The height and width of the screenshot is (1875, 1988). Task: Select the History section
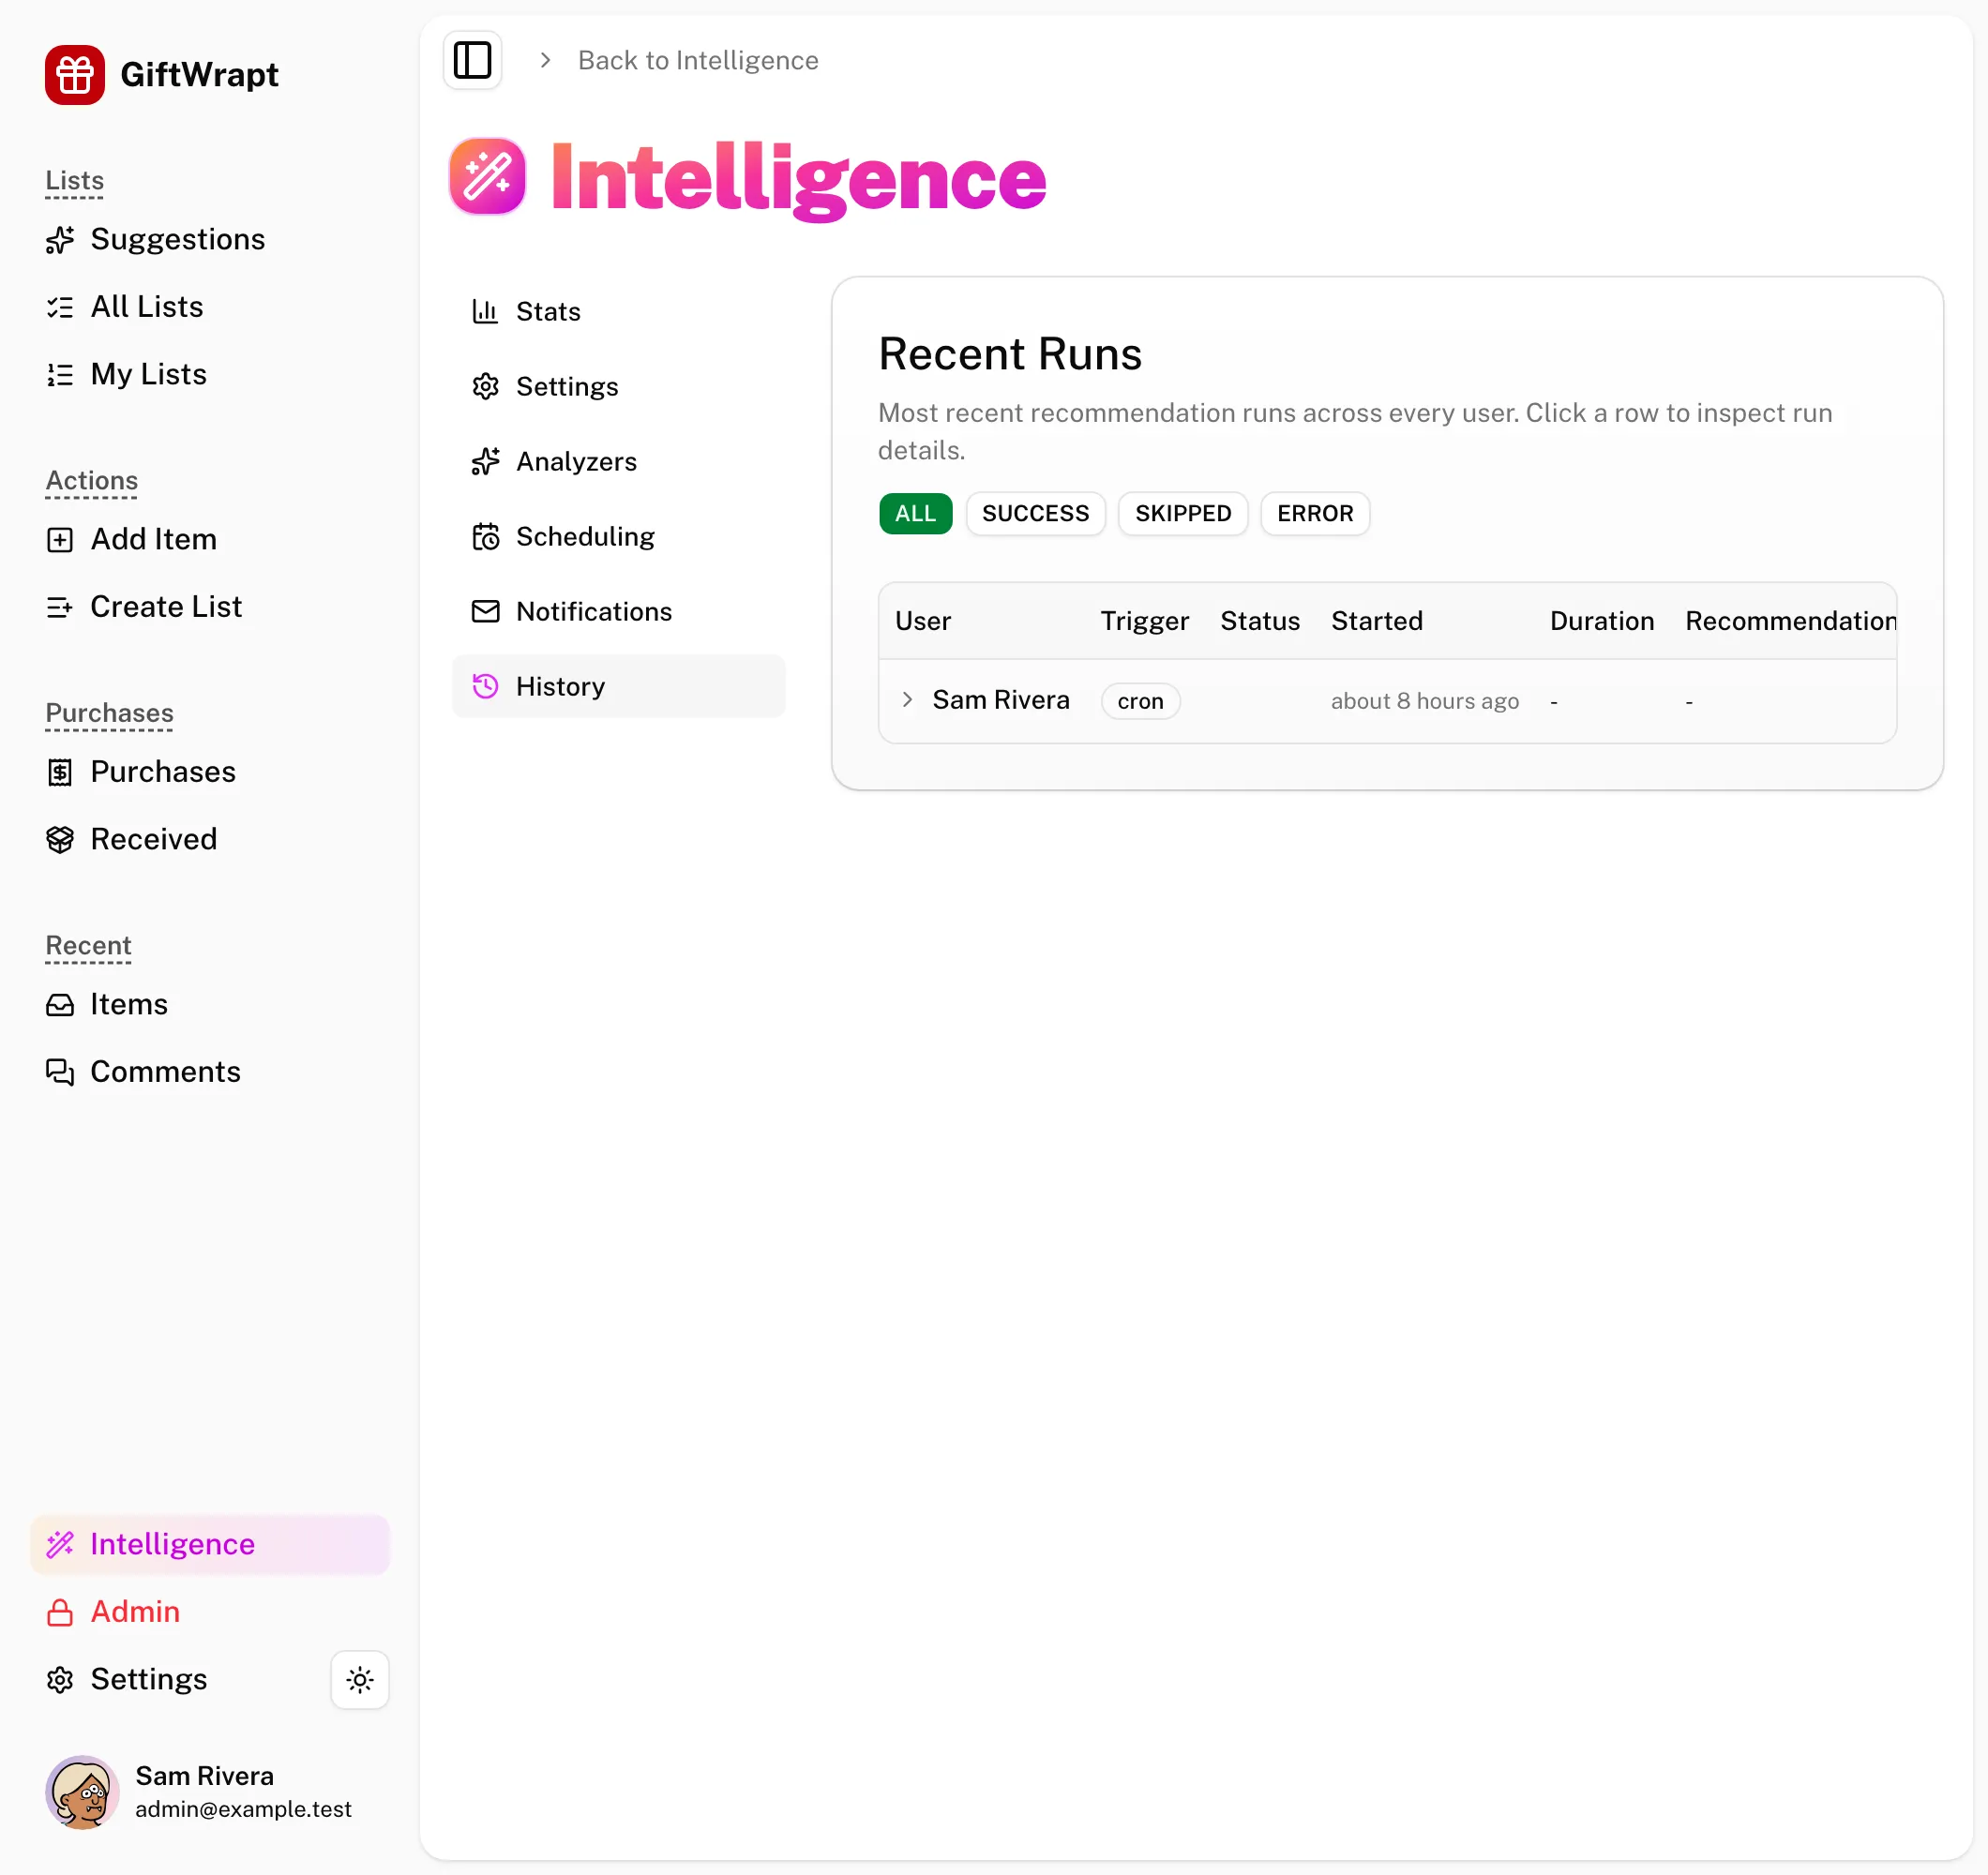point(618,686)
